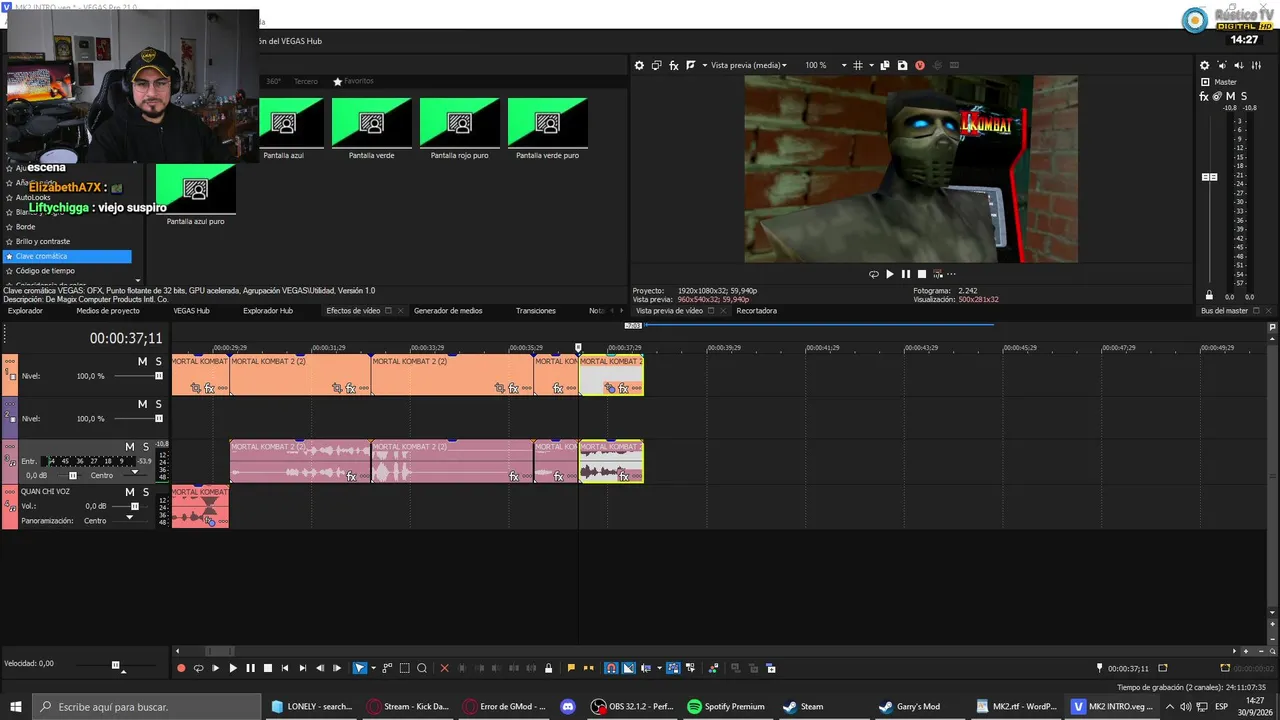Adjust the first video track Nivel slider
1280x720 pixels.
[x=139, y=376]
